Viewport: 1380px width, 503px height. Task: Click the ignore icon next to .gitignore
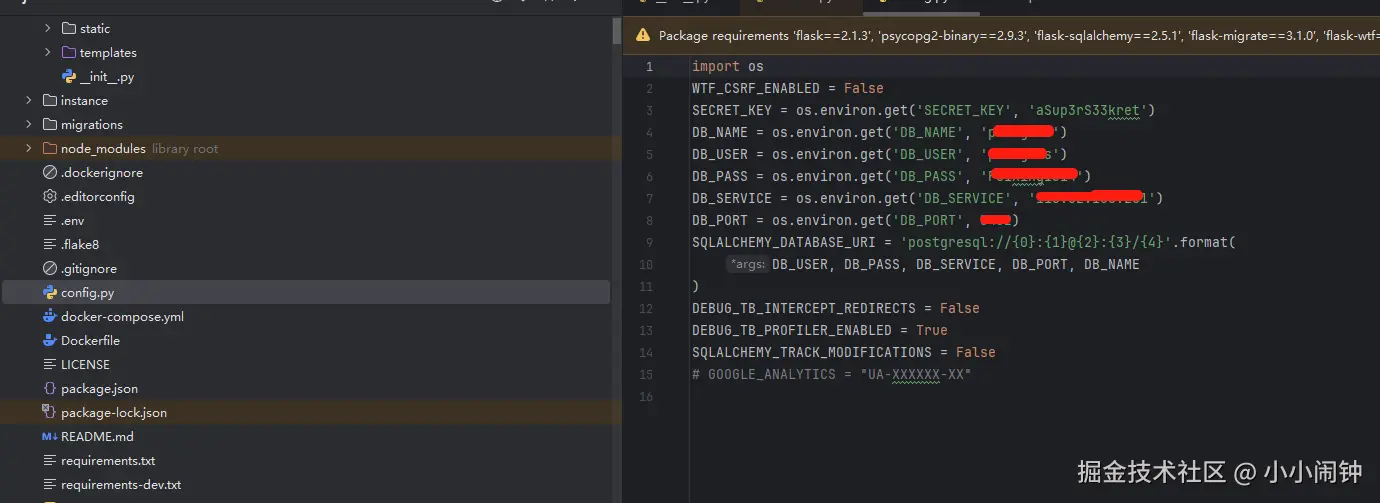tap(50, 269)
